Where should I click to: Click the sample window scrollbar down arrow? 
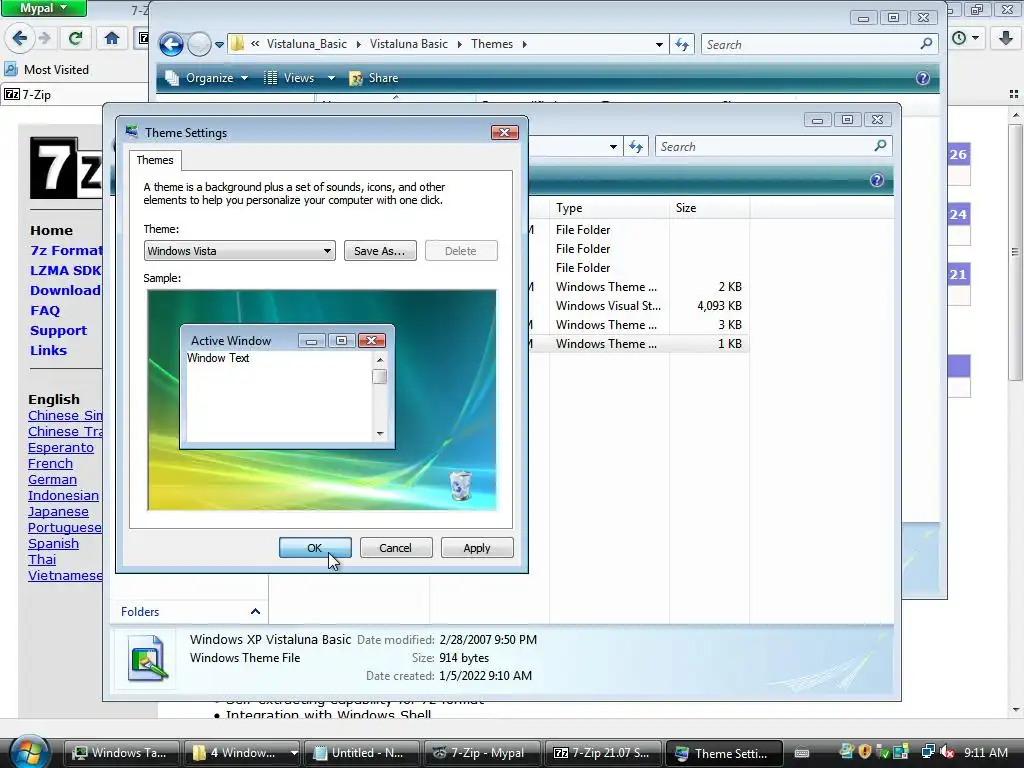click(380, 434)
